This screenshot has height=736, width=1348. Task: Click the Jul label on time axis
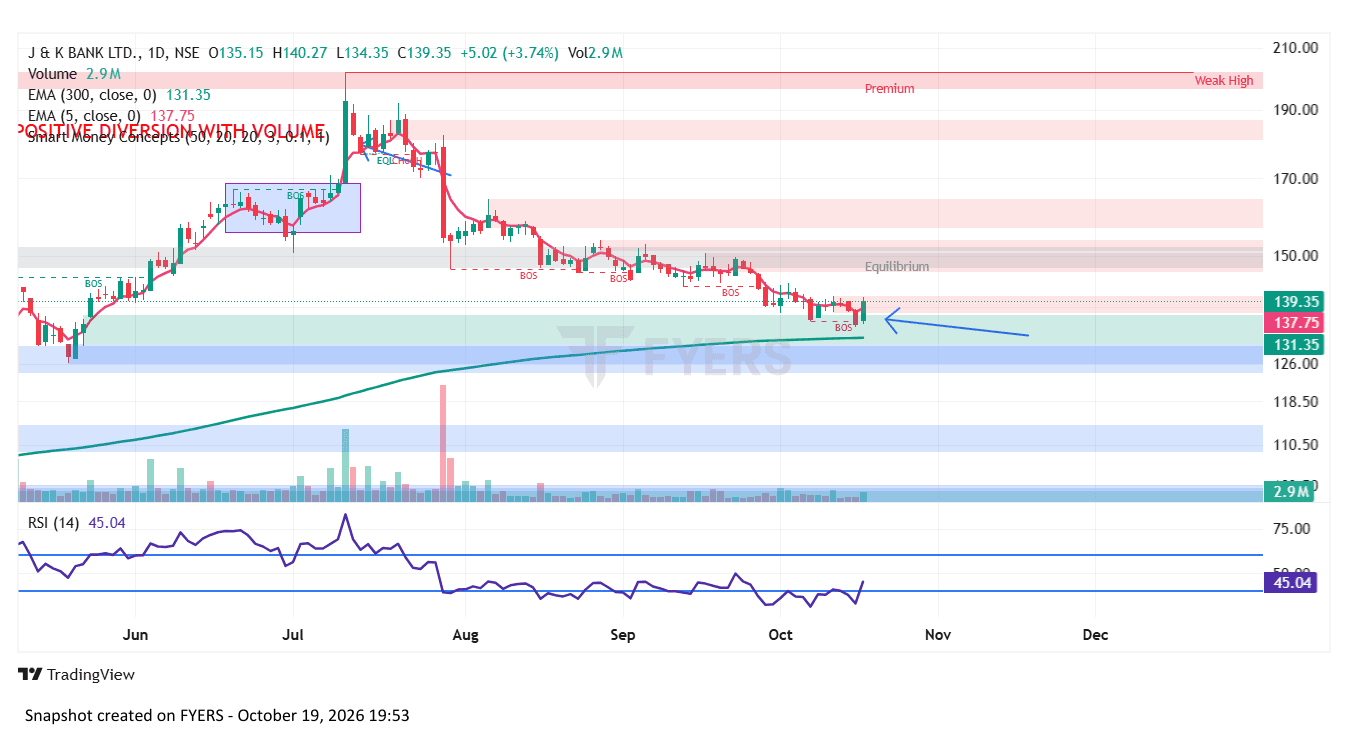point(293,634)
